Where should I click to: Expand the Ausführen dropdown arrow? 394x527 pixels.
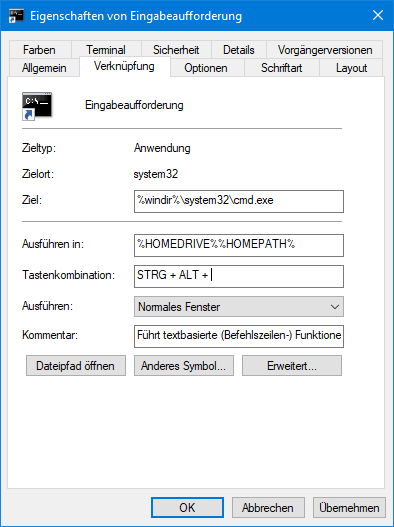coord(334,307)
